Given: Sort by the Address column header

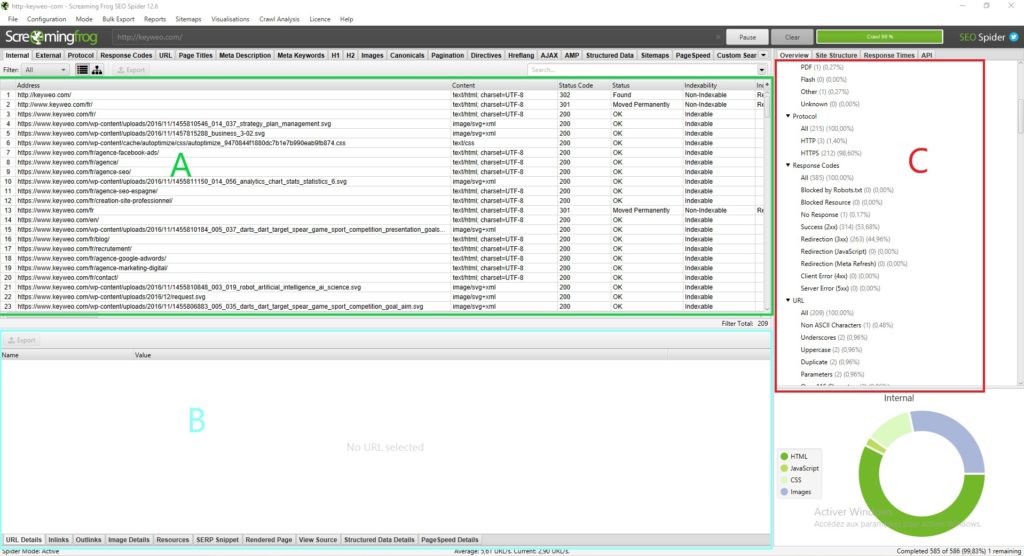Looking at the screenshot, I should coord(232,86).
